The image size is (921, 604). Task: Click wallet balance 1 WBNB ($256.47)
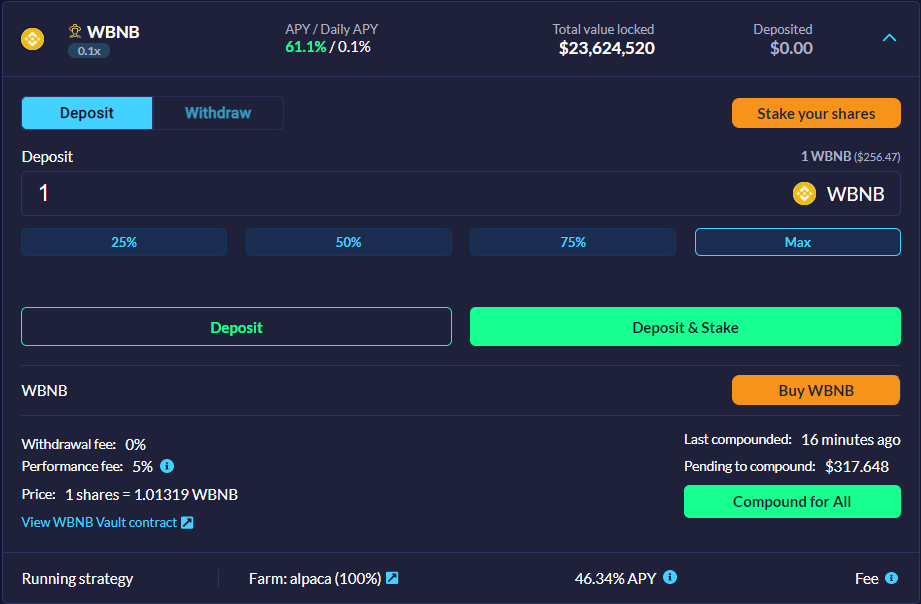click(851, 156)
